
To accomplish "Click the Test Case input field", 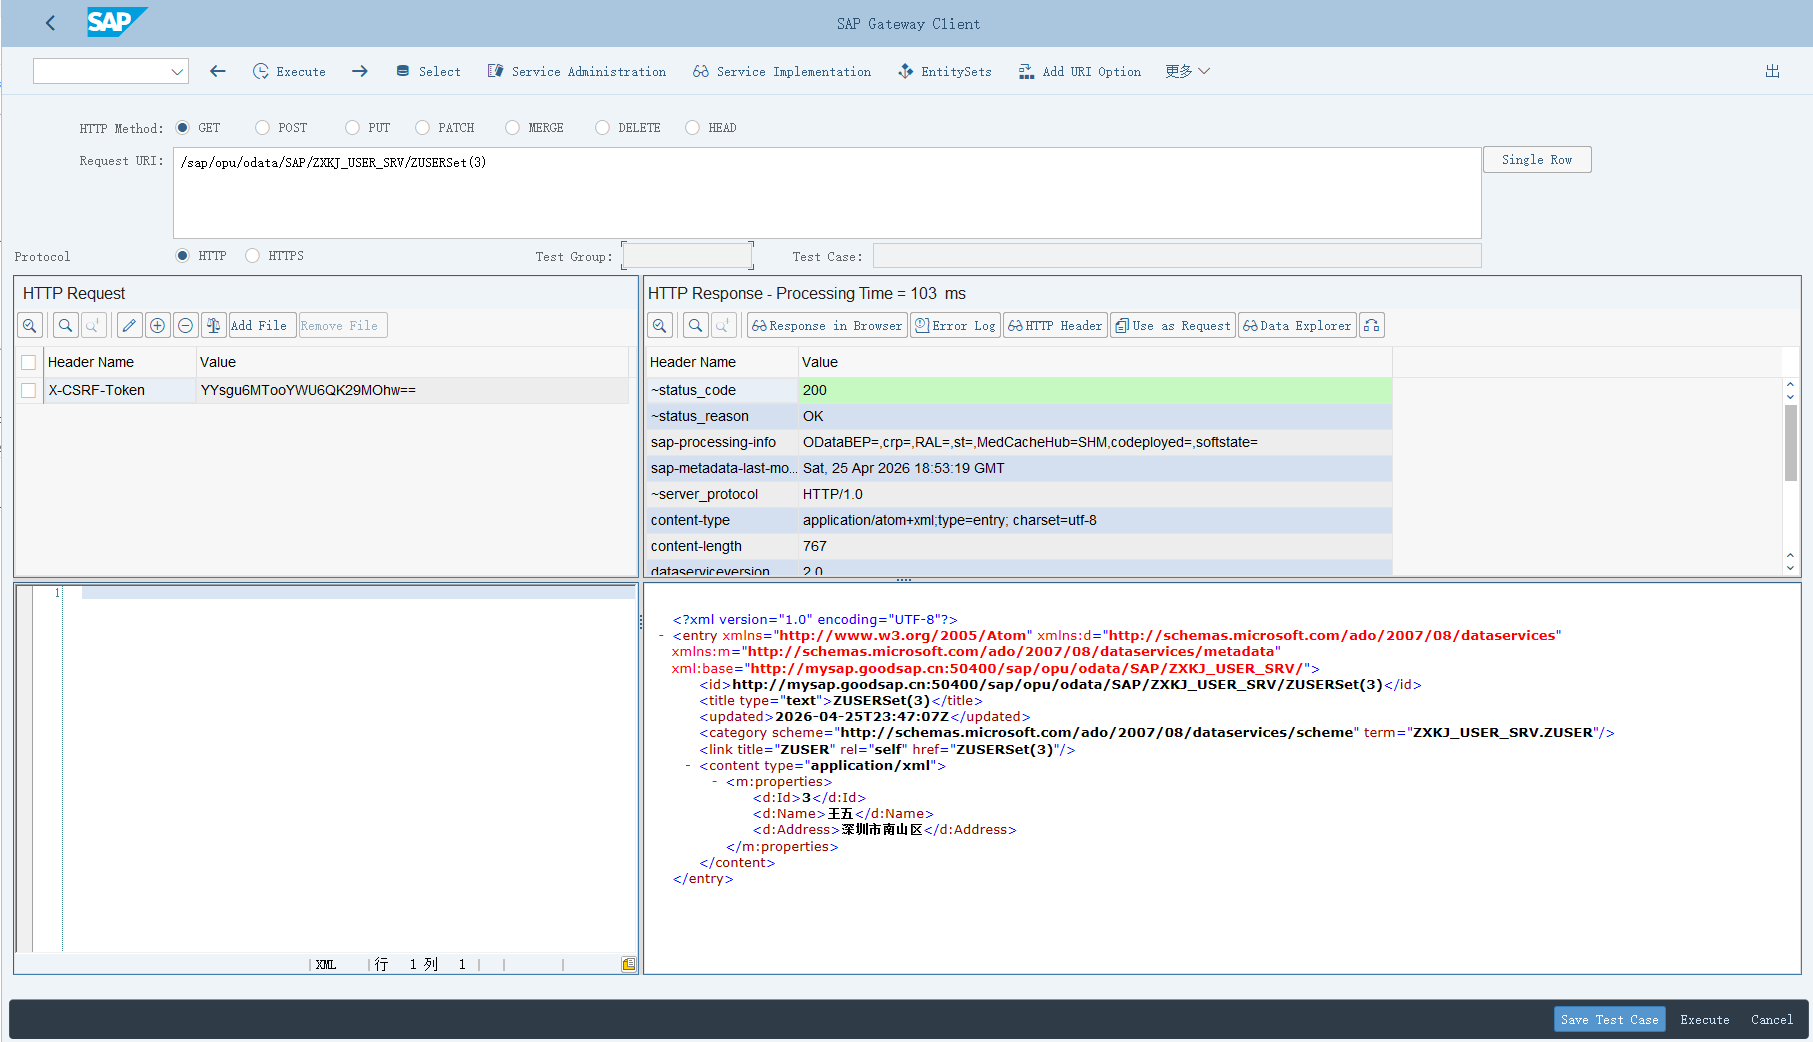I will [x=1177, y=256].
